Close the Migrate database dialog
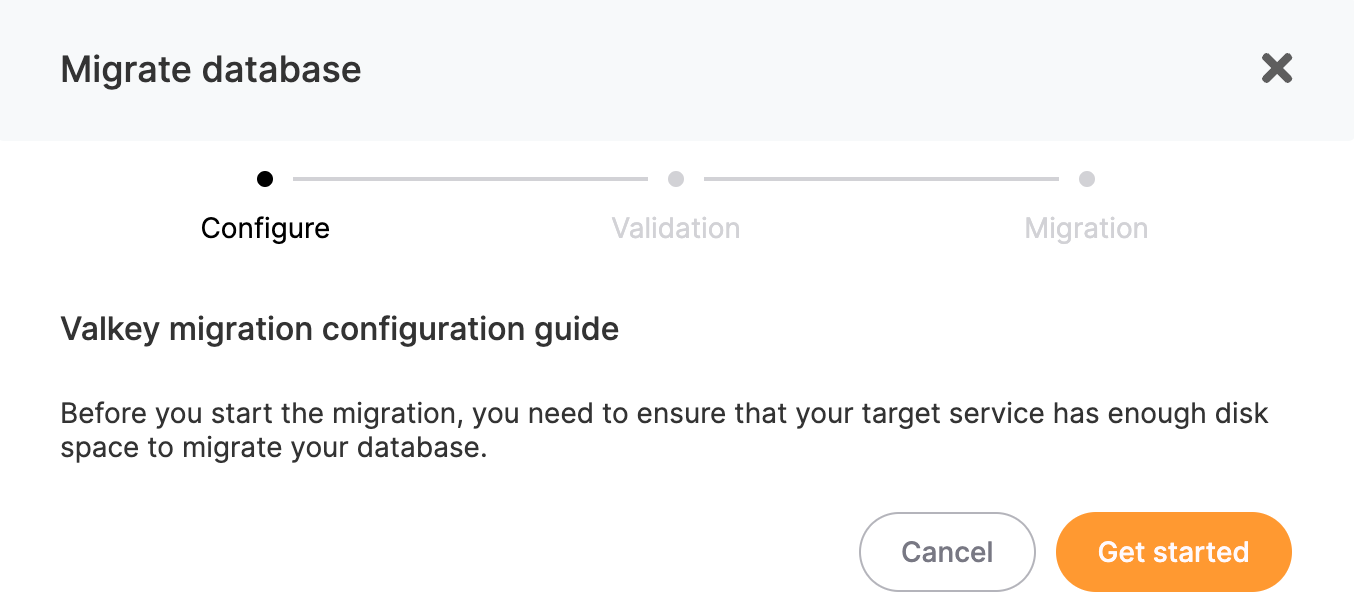 click(x=1277, y=68)
